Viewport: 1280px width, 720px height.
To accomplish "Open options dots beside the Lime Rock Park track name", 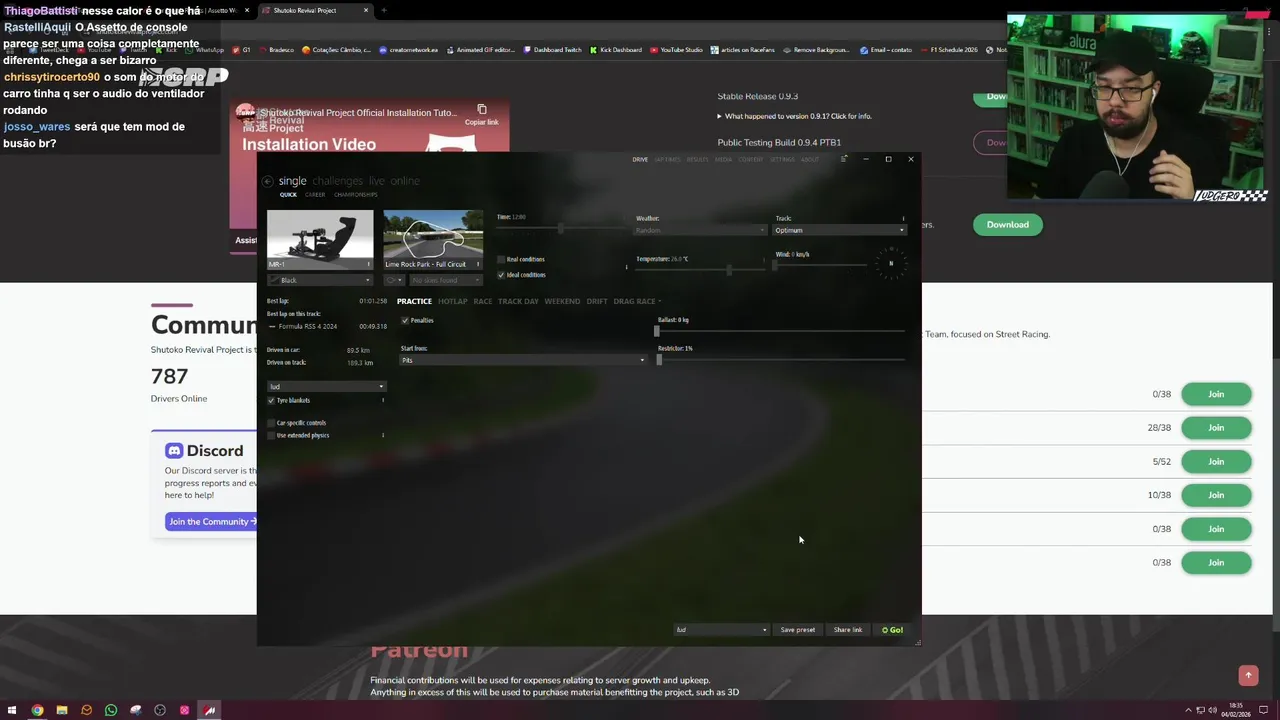I will 479,264.
